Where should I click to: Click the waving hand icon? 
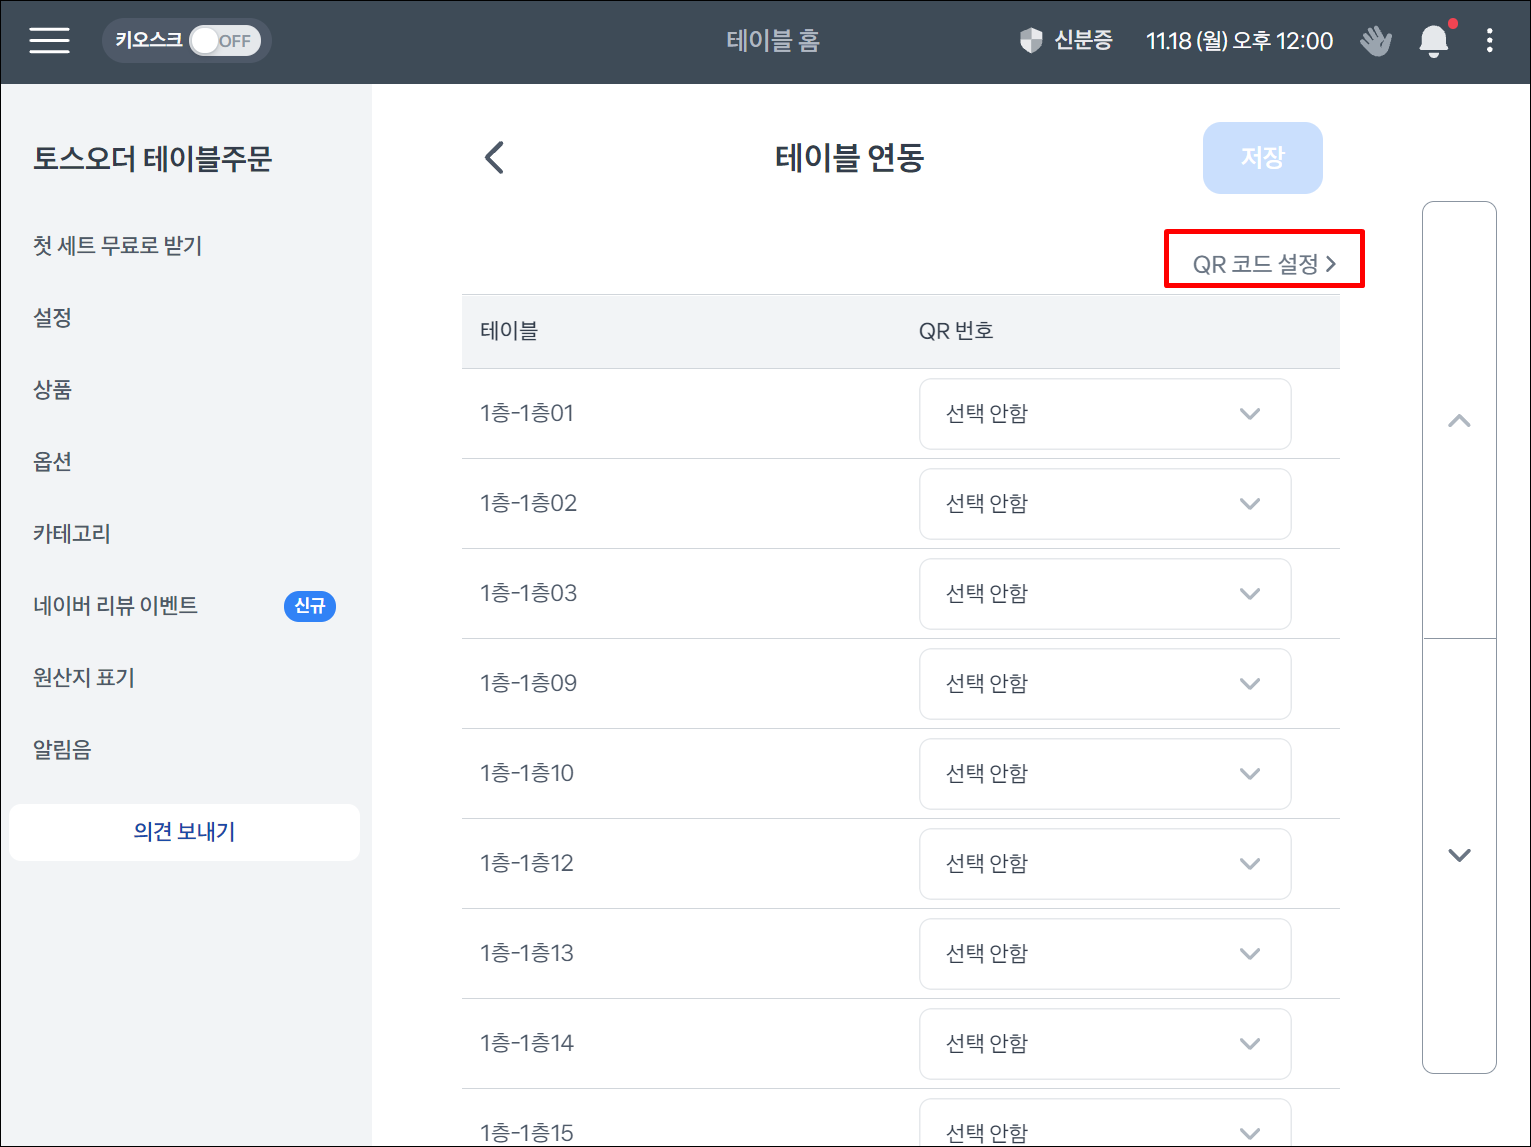click(x=1376, y=41)
